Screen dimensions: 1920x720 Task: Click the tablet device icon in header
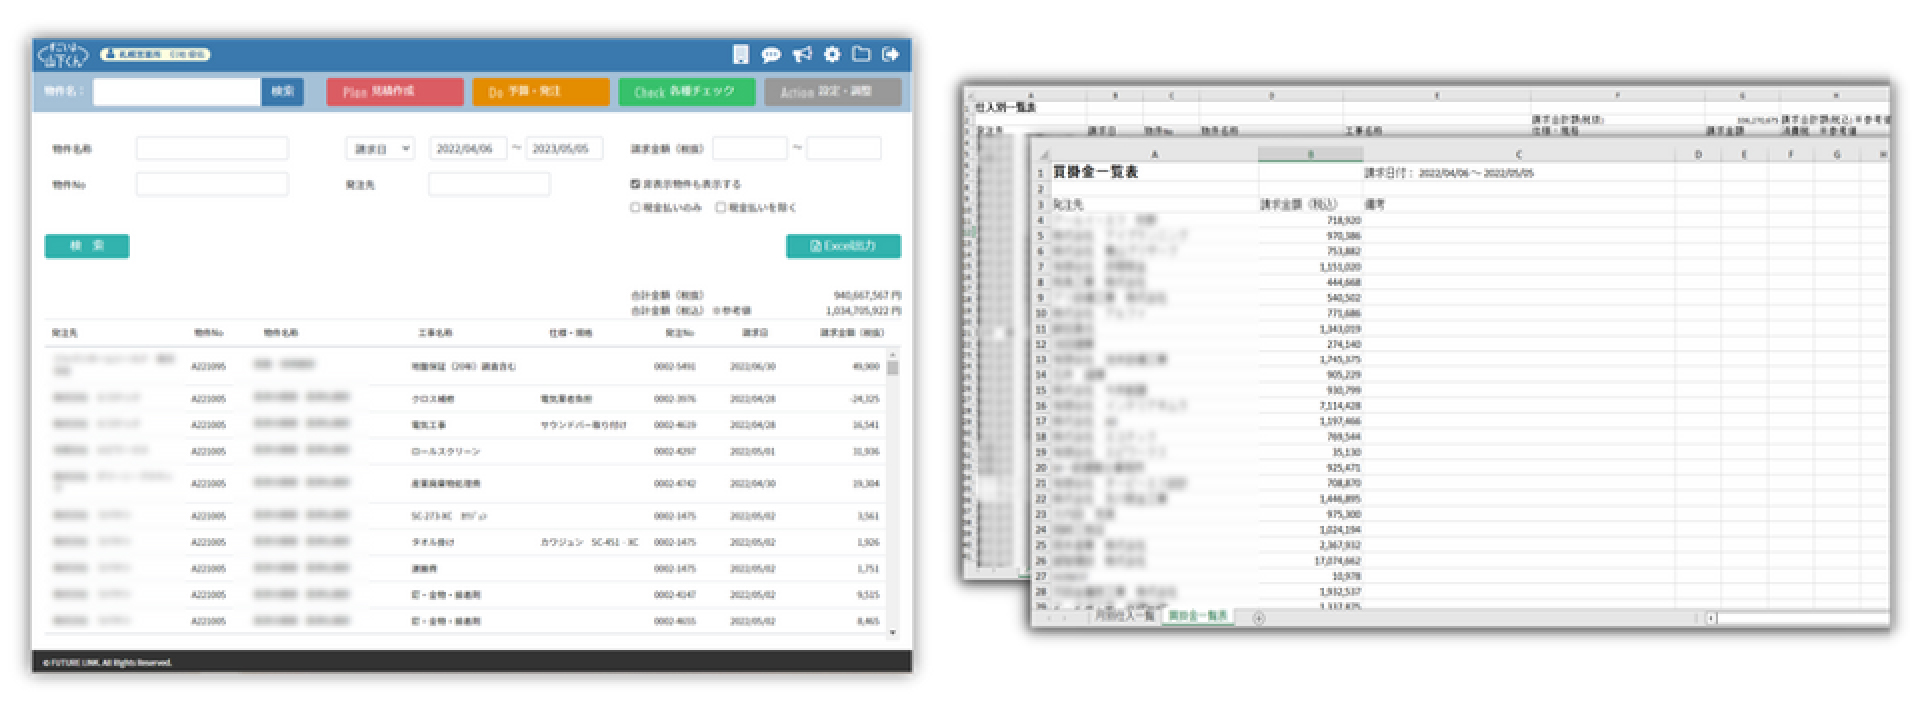[x=741, y=54]
